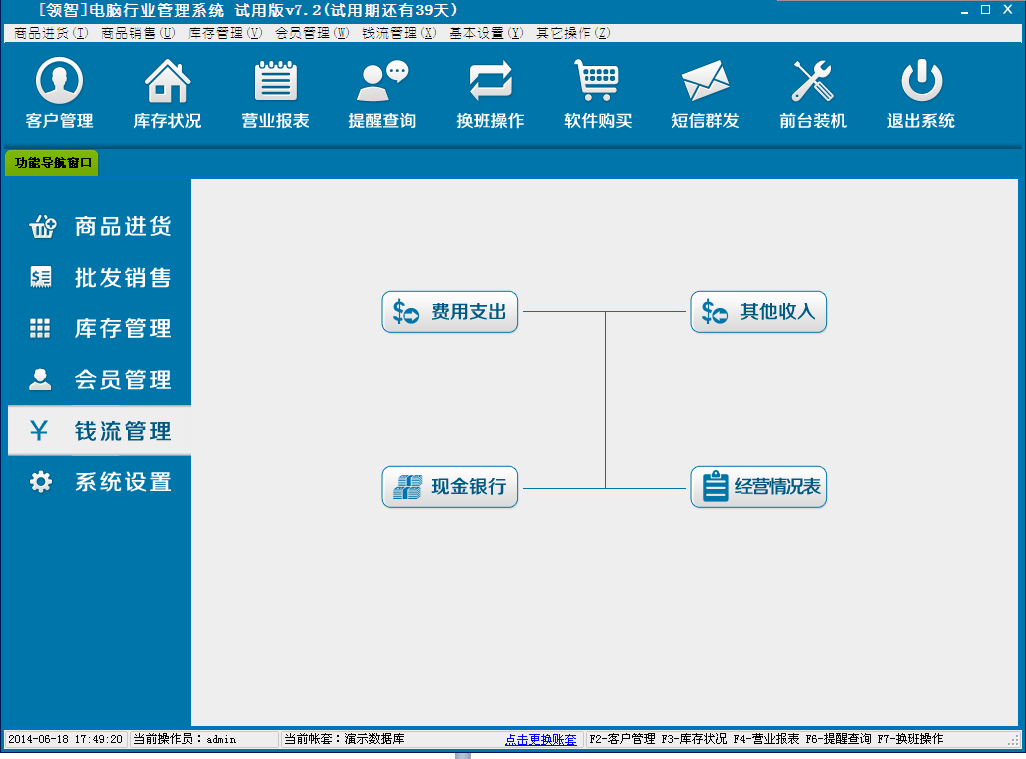Click dollar icon on 费用支出 button
Screen dimensions: 1026x759
point(406,311)
